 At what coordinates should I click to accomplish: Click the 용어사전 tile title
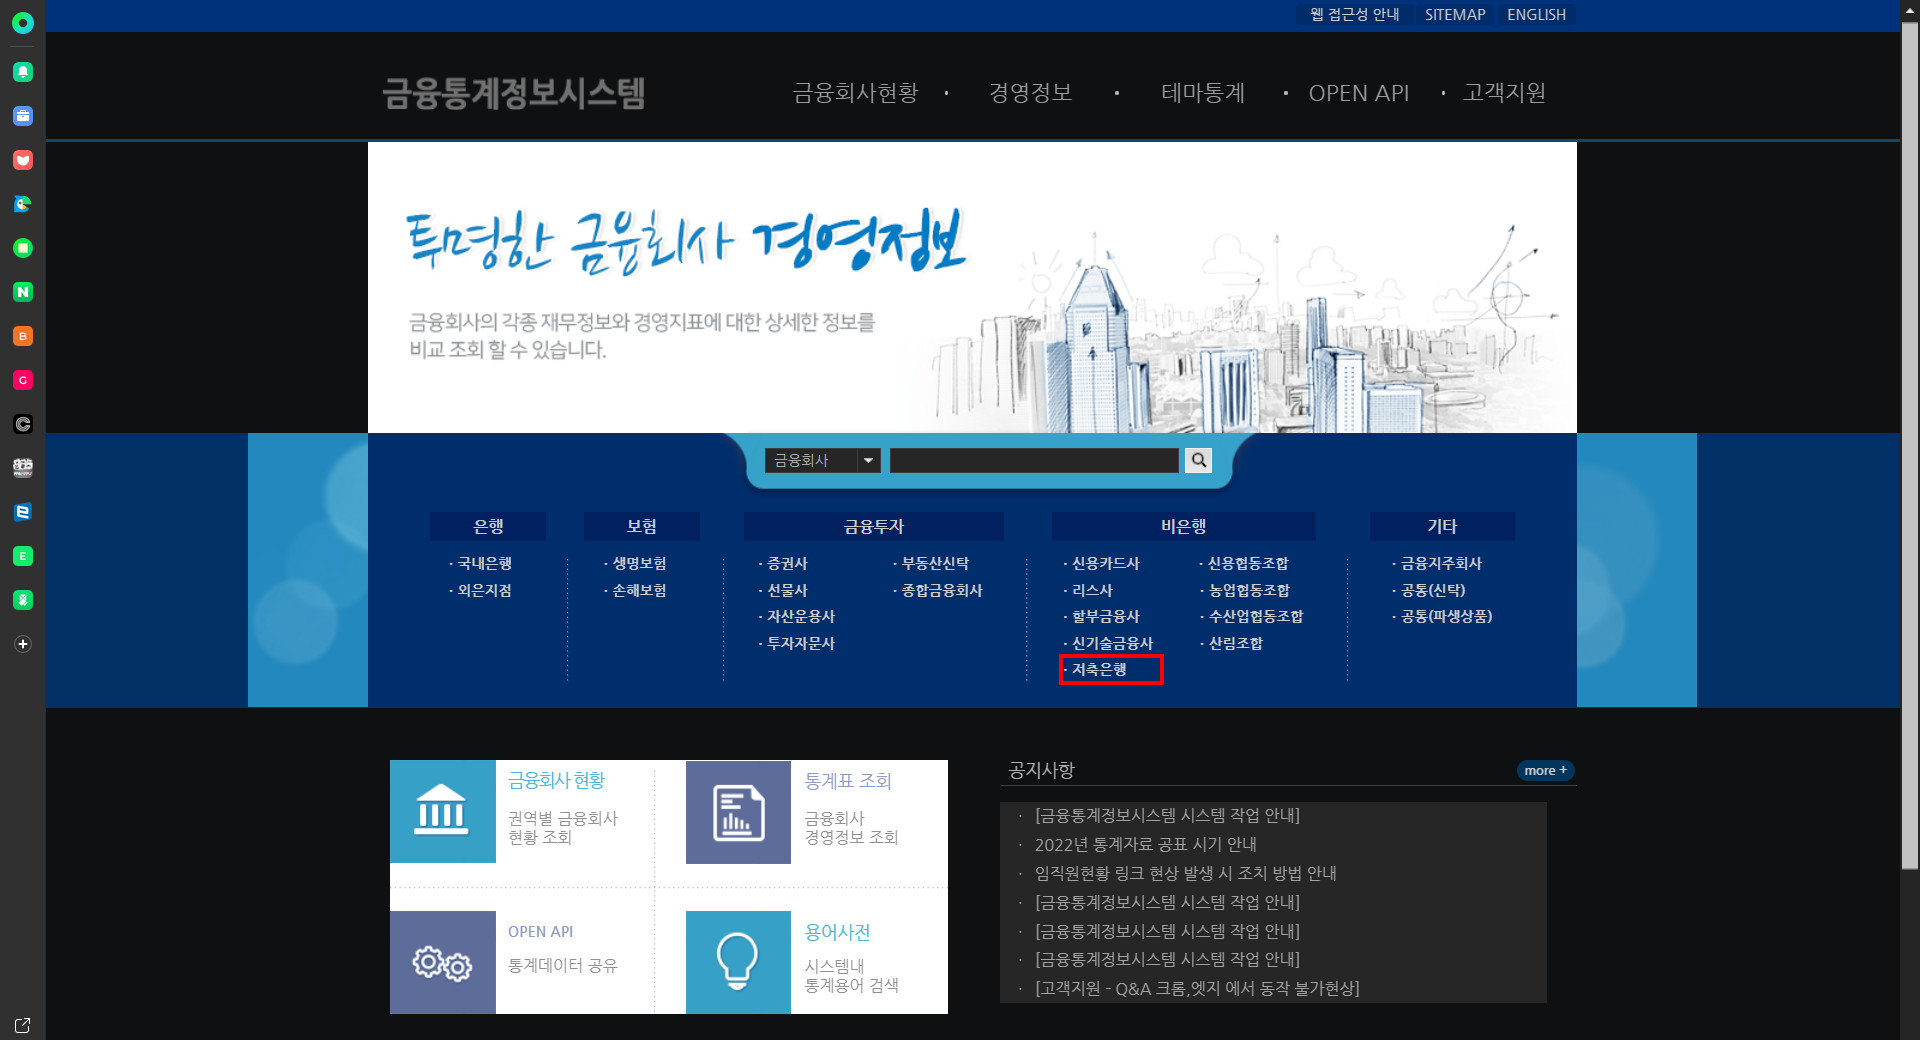point(837,932)
